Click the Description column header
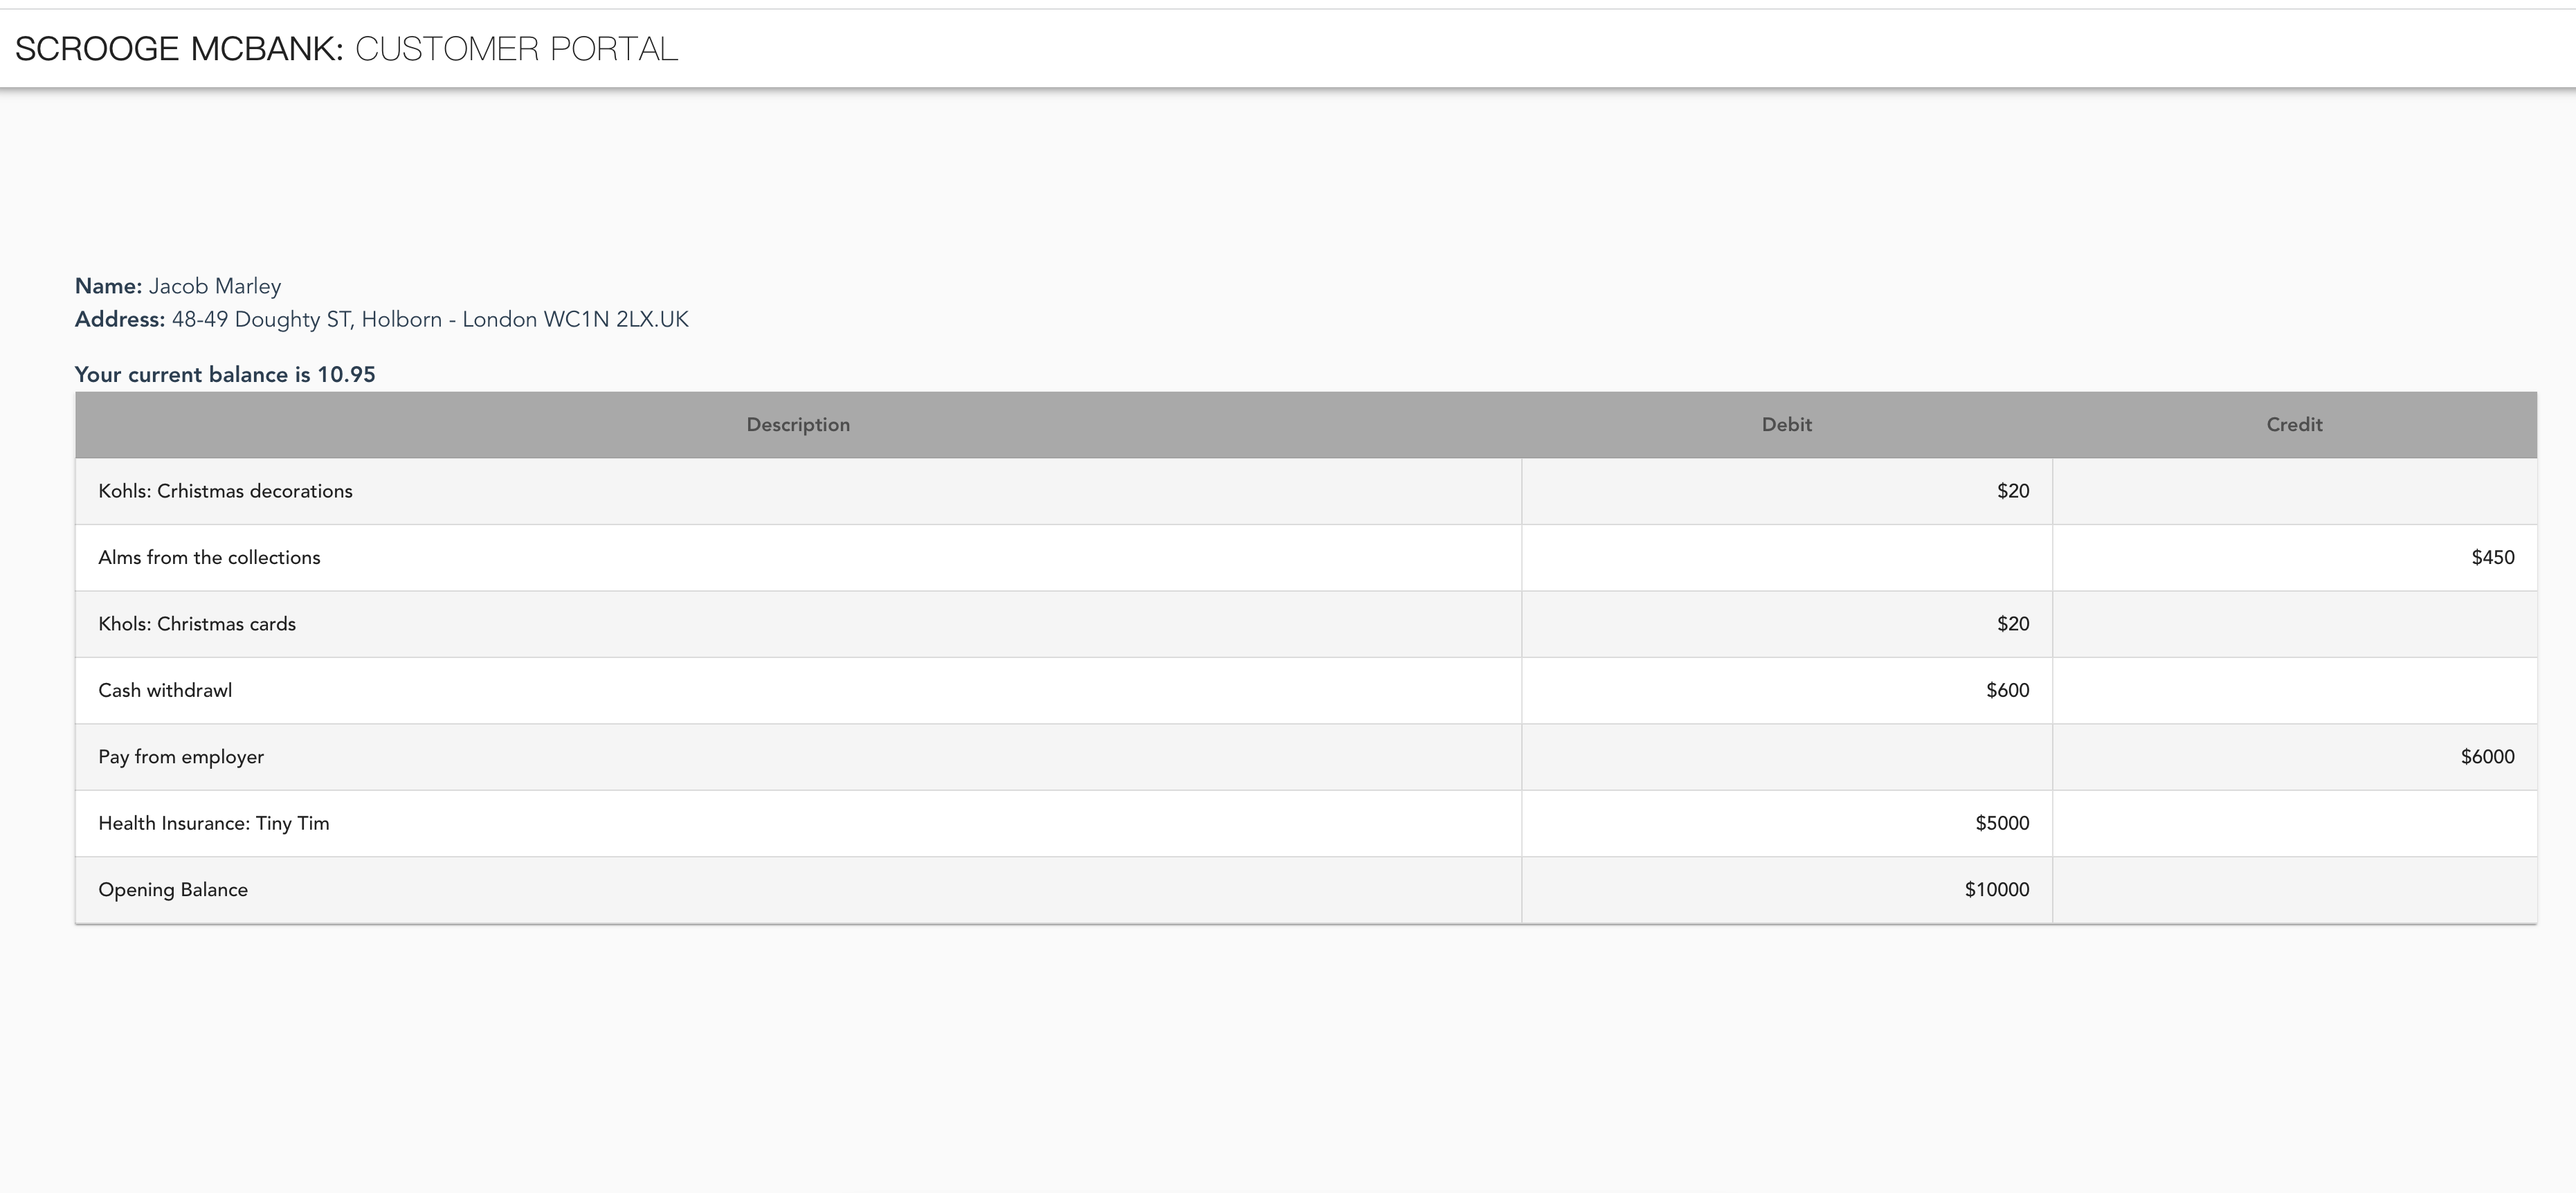 click(x=798, y=424)
